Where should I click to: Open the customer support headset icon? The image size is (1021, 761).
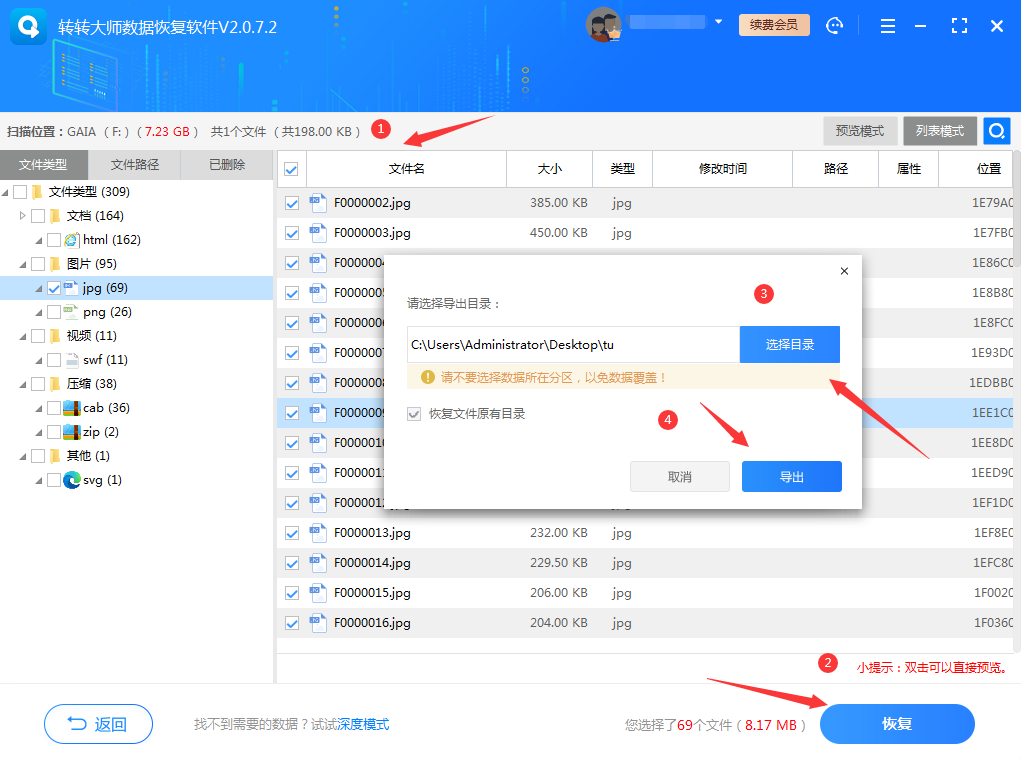pos(835,26)
